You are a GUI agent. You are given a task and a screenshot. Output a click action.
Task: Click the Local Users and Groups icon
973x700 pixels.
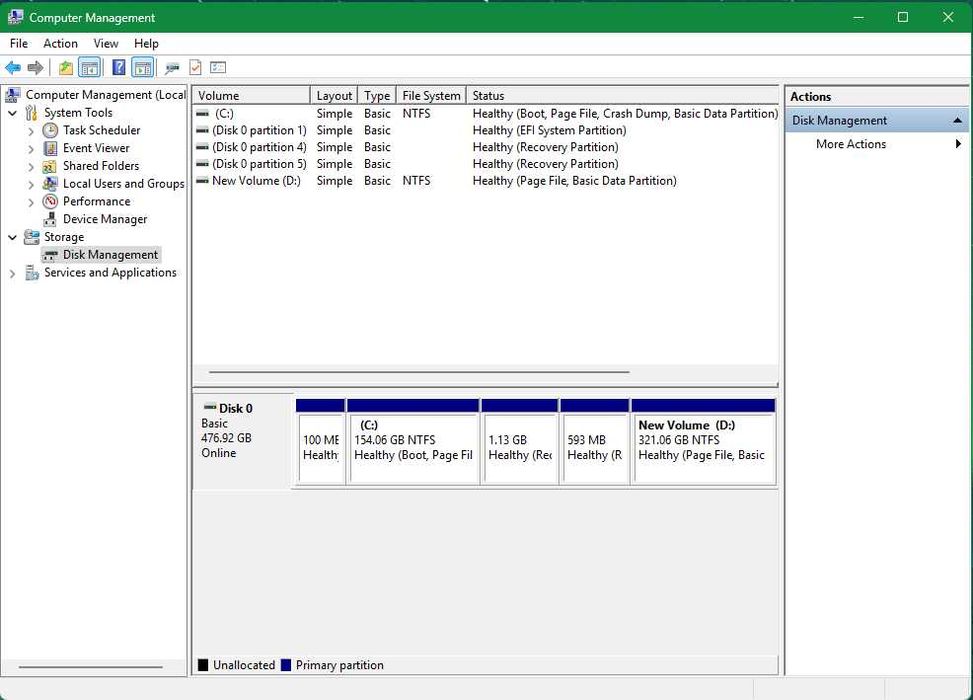coord(50,184)
